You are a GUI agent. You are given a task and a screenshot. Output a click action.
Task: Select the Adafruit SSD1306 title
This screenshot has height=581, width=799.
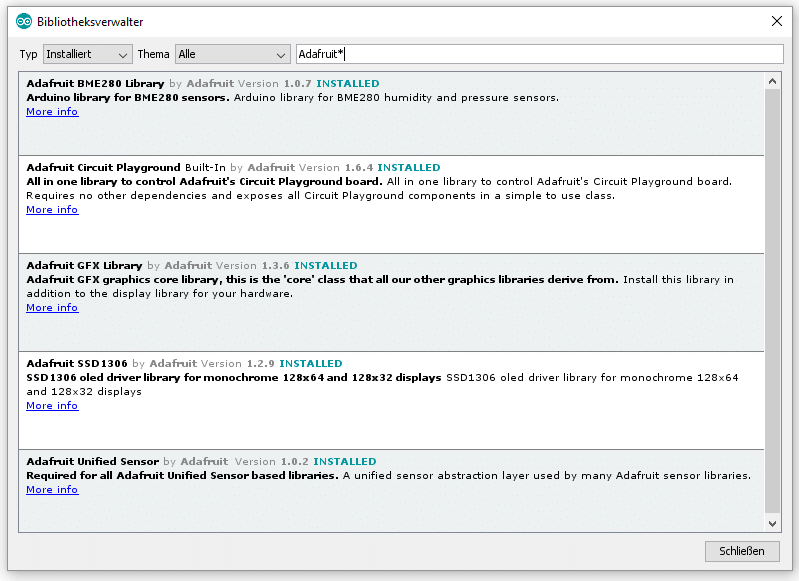click(x=77, y=363)
